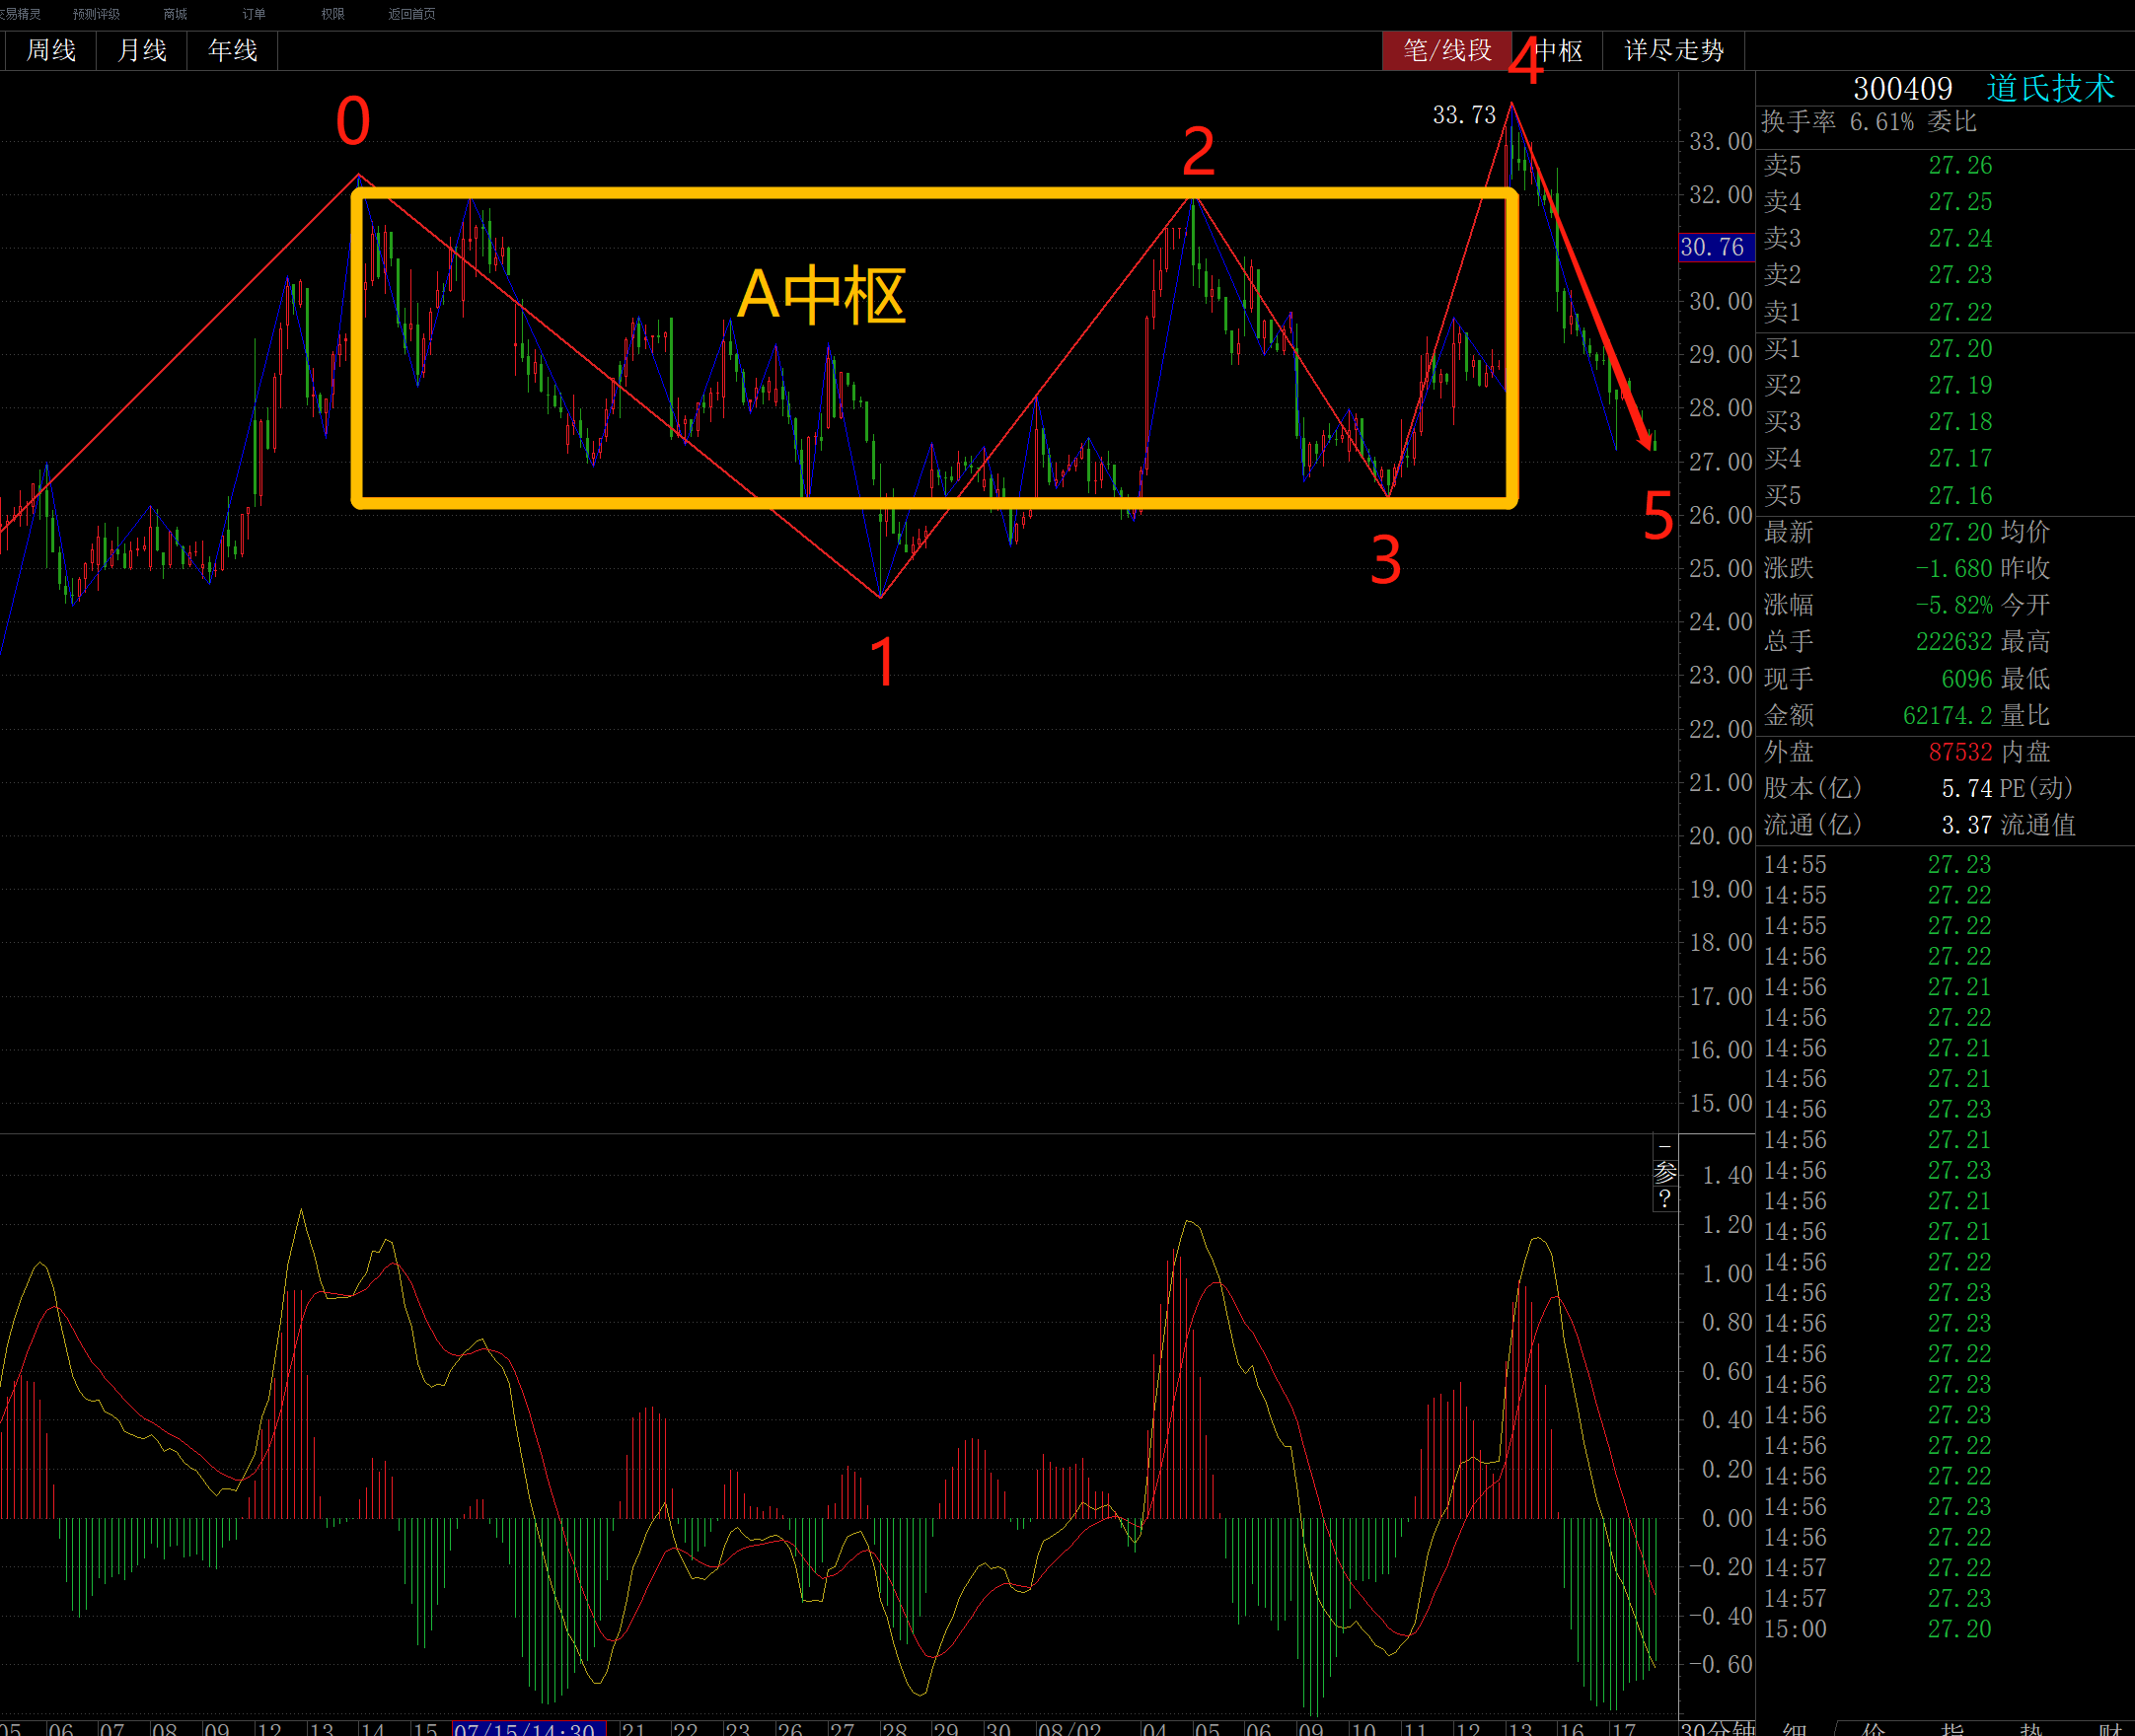Image resolution: width=2135 pixels, height=1736 pixels.
Task: Select the 中枢 tab
Action: coord(1558,50)
